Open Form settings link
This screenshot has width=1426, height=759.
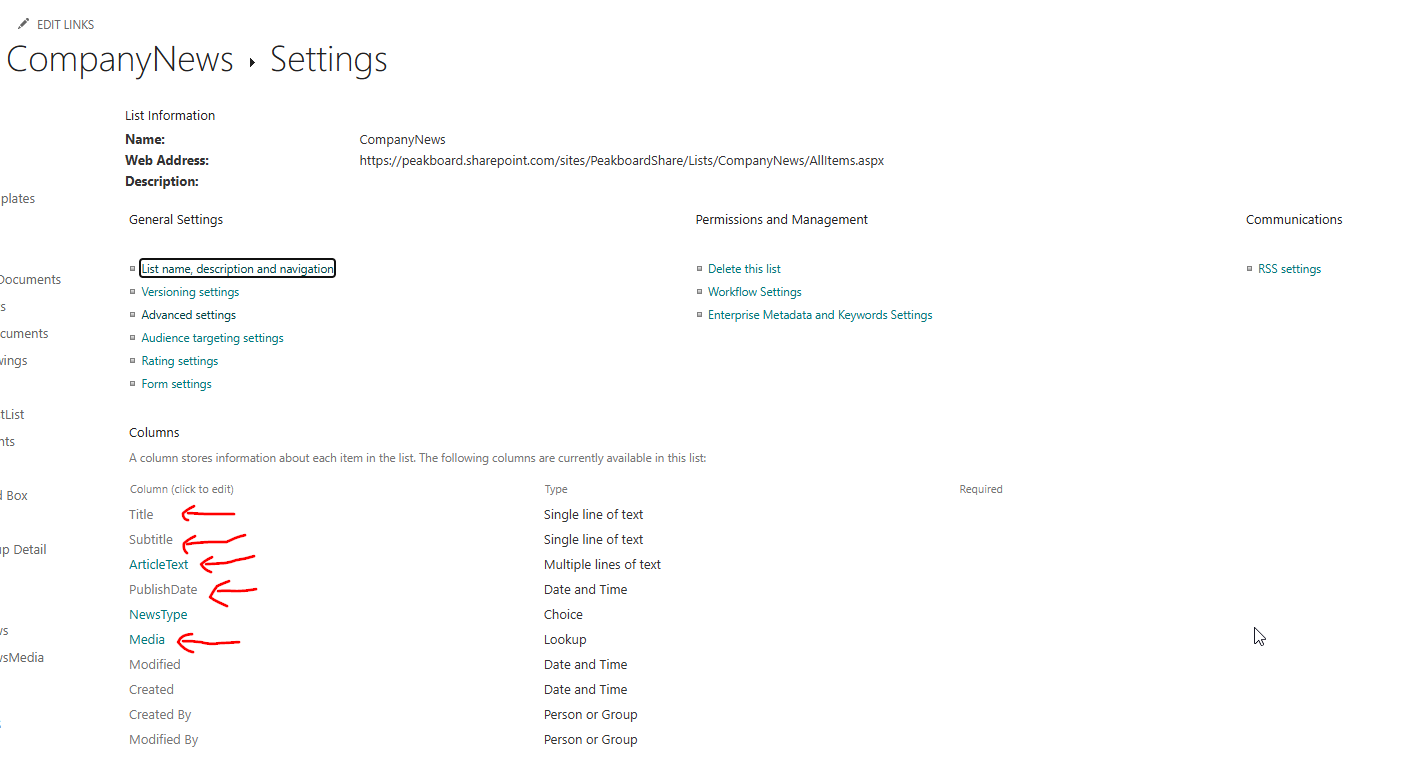(176, 384)
